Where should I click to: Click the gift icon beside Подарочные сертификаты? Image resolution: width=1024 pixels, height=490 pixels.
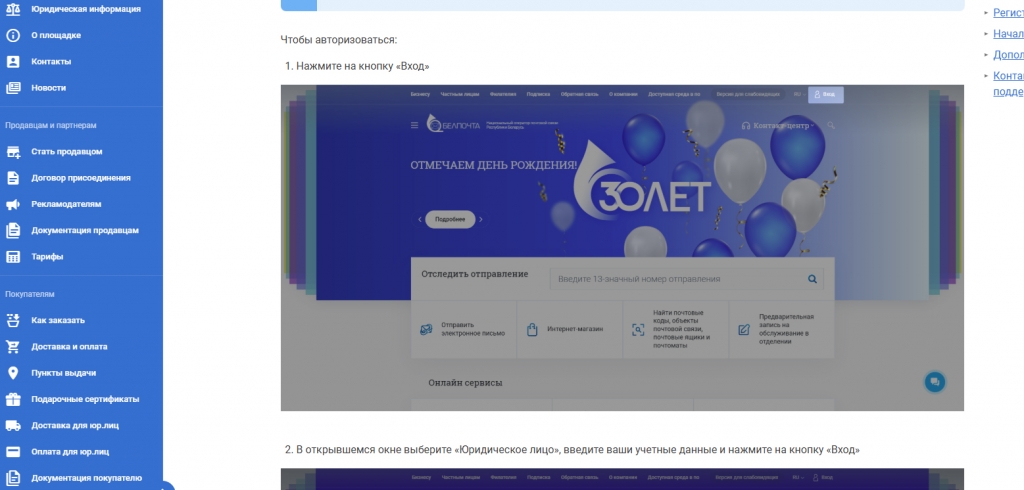pyautogui.click(x=13, y=399)
